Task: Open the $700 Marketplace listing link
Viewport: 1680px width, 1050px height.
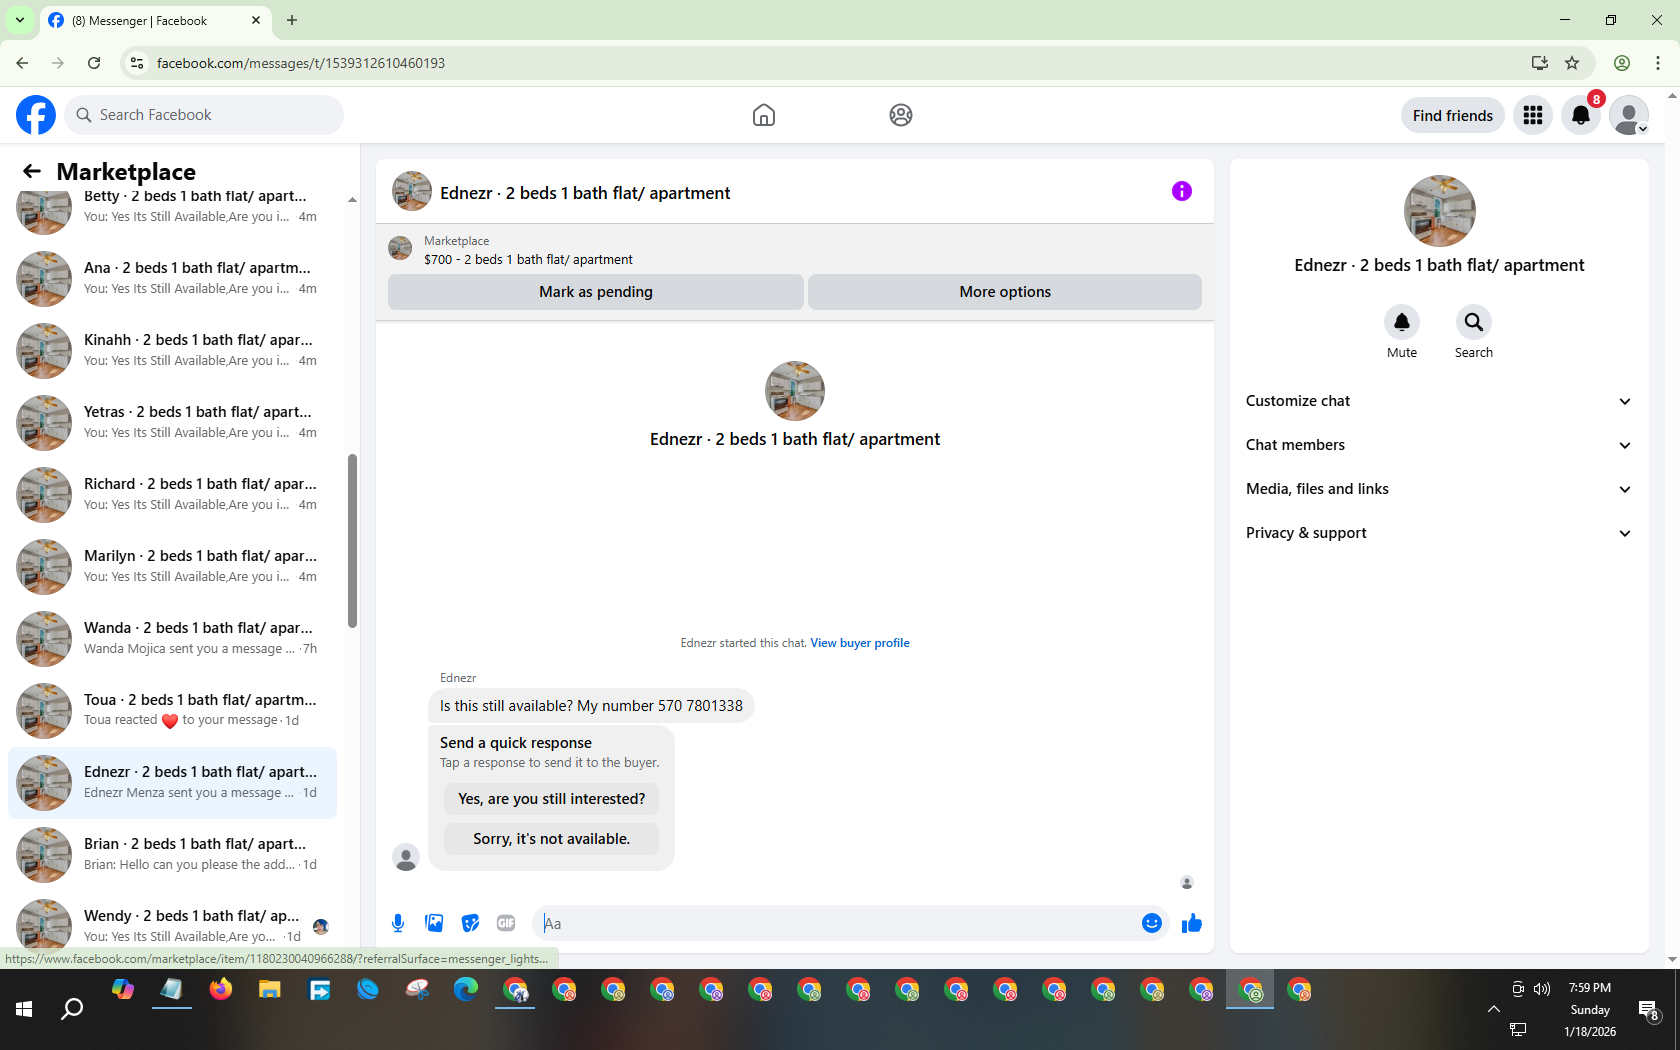Action: coord(528,259)
